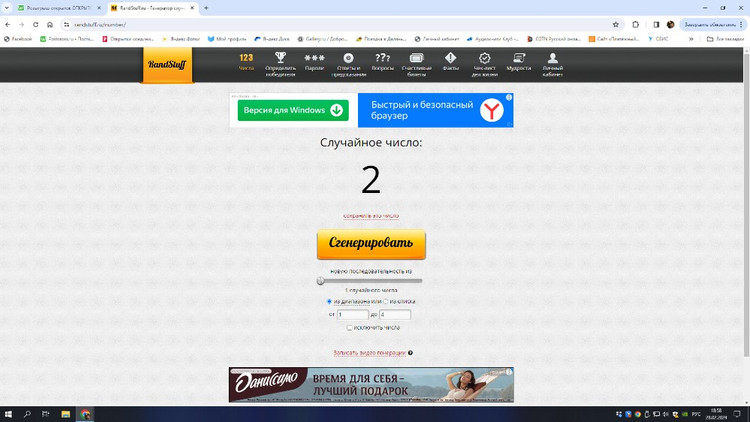Click the 'Записать видео генерации' link
750x422 pixels.
(x=370, y=353)
